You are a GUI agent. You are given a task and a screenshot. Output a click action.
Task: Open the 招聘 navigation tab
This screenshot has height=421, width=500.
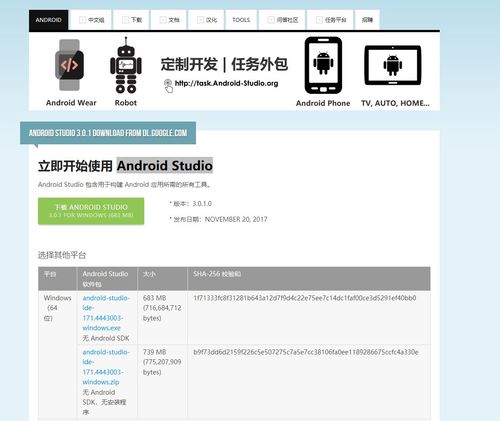[x=367, y=20]
